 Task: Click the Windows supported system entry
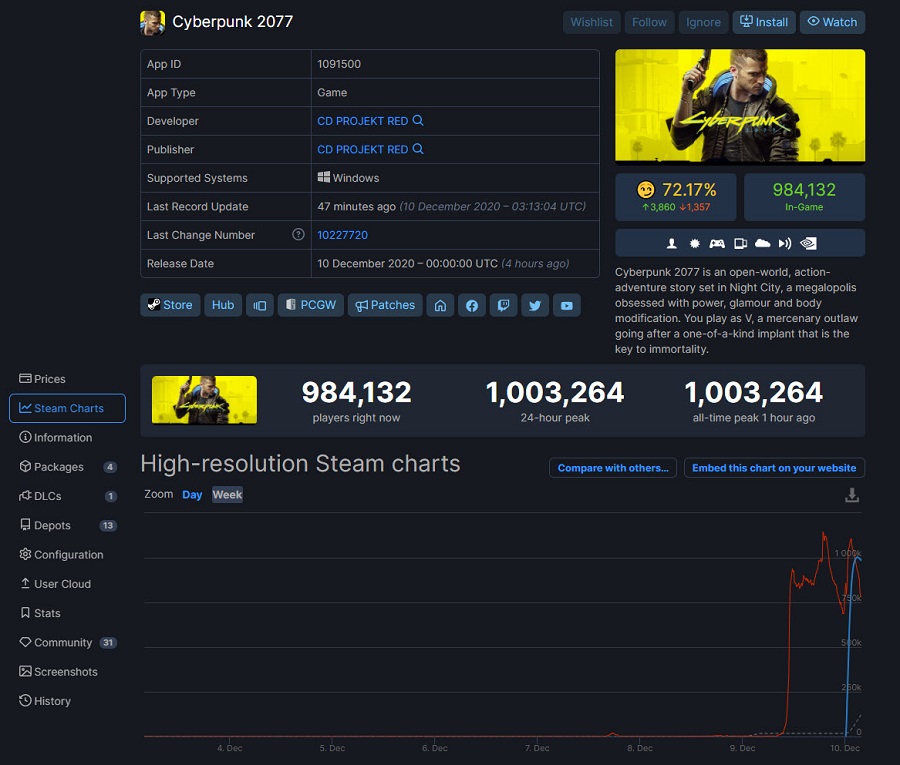[x=348, y=178]
